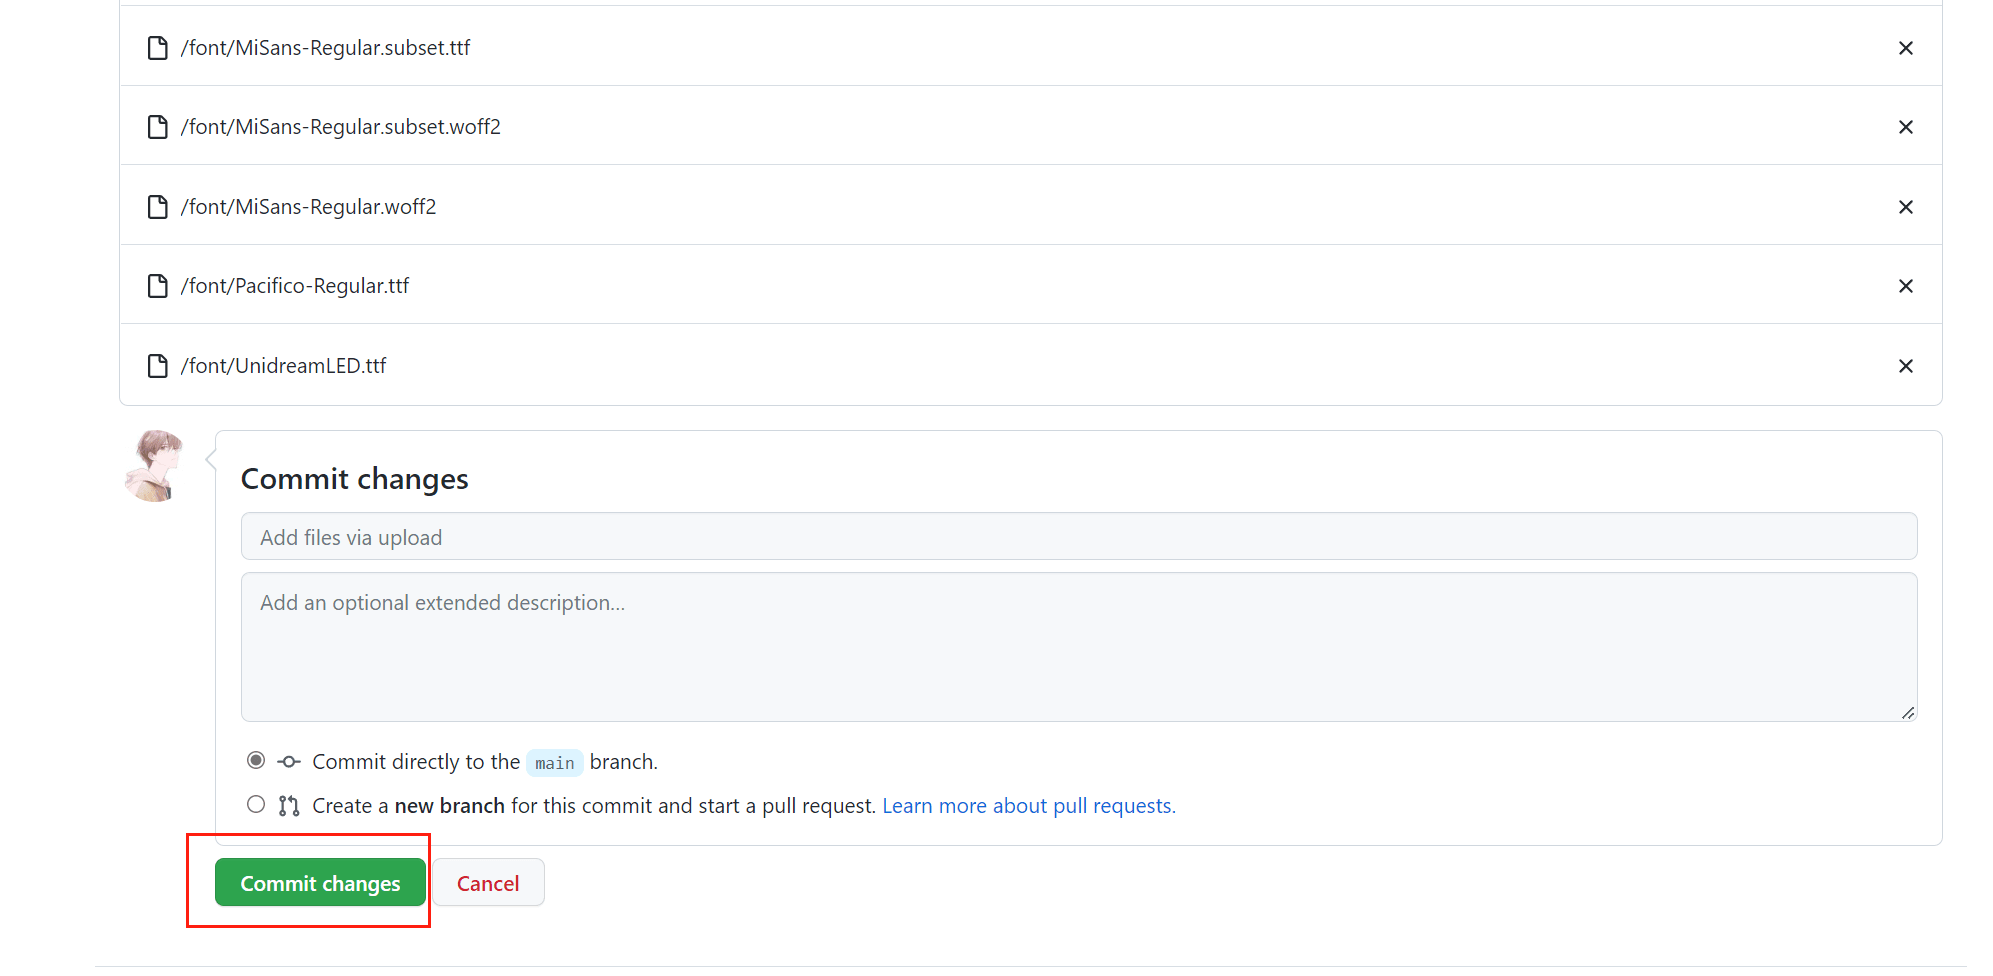
Task: Click file icon beside MiSans-Regular.subset.ttf
Action: tap(157, 48)
